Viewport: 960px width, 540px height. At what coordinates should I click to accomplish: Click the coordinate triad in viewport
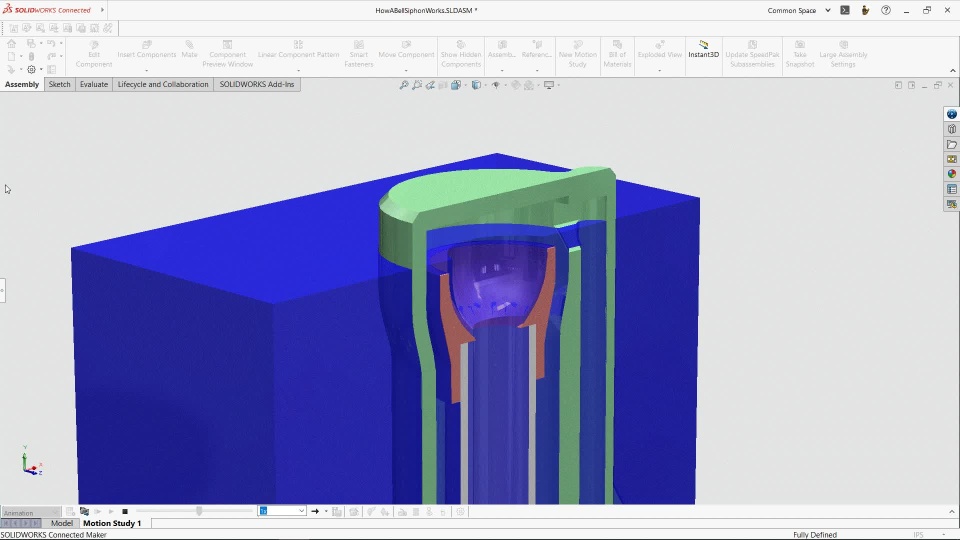click(31, 461)
